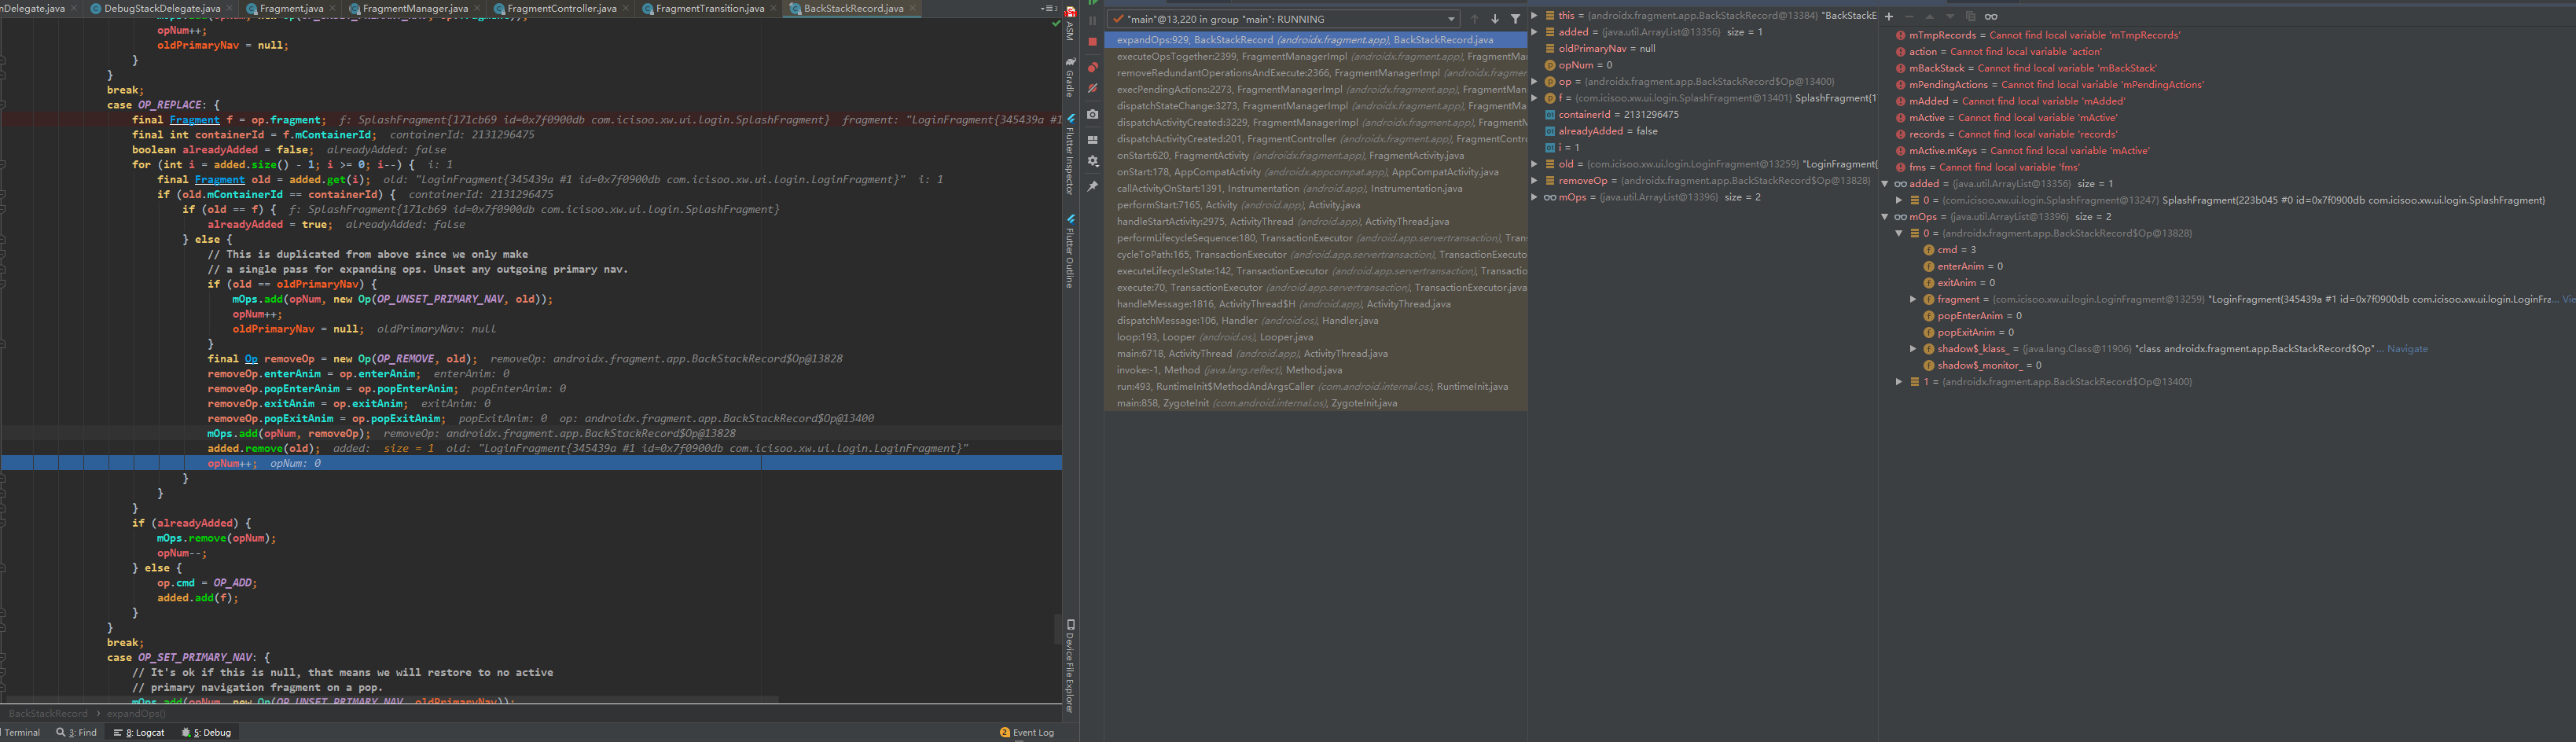The image size is (2576, 742).
Task: Select the handleMessage:1816 ActivityThread$H frame
Action: pos(1316,304)
